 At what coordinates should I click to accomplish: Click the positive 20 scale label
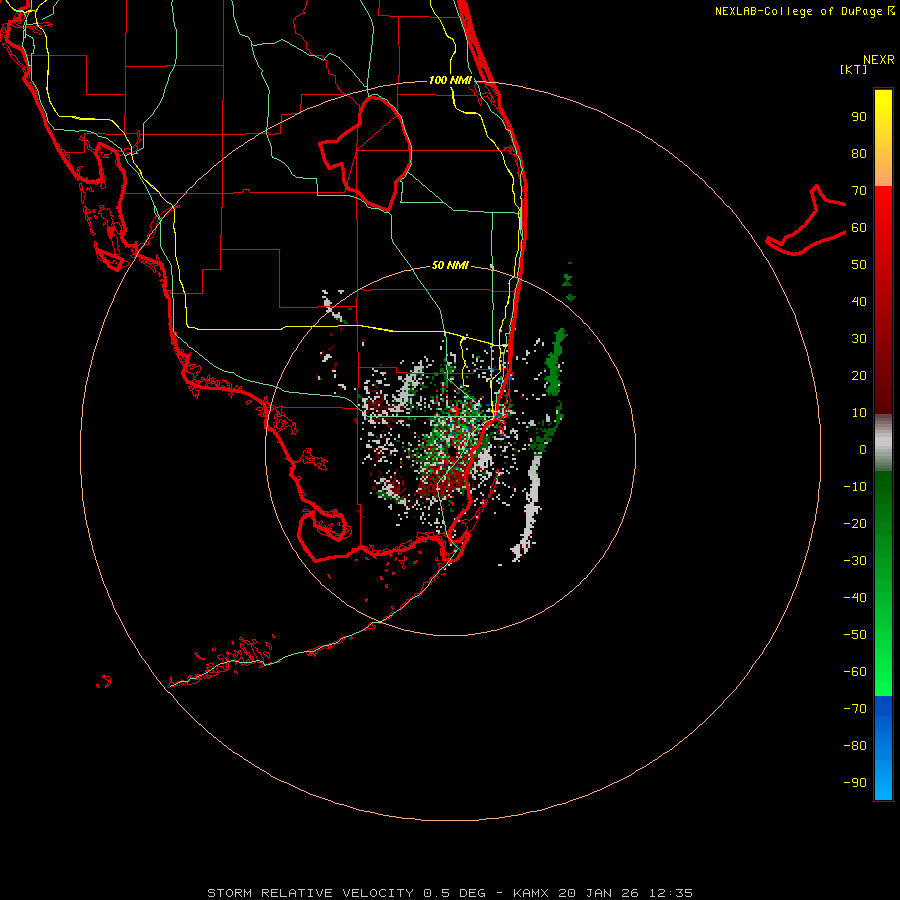click(x=859, y=375)
